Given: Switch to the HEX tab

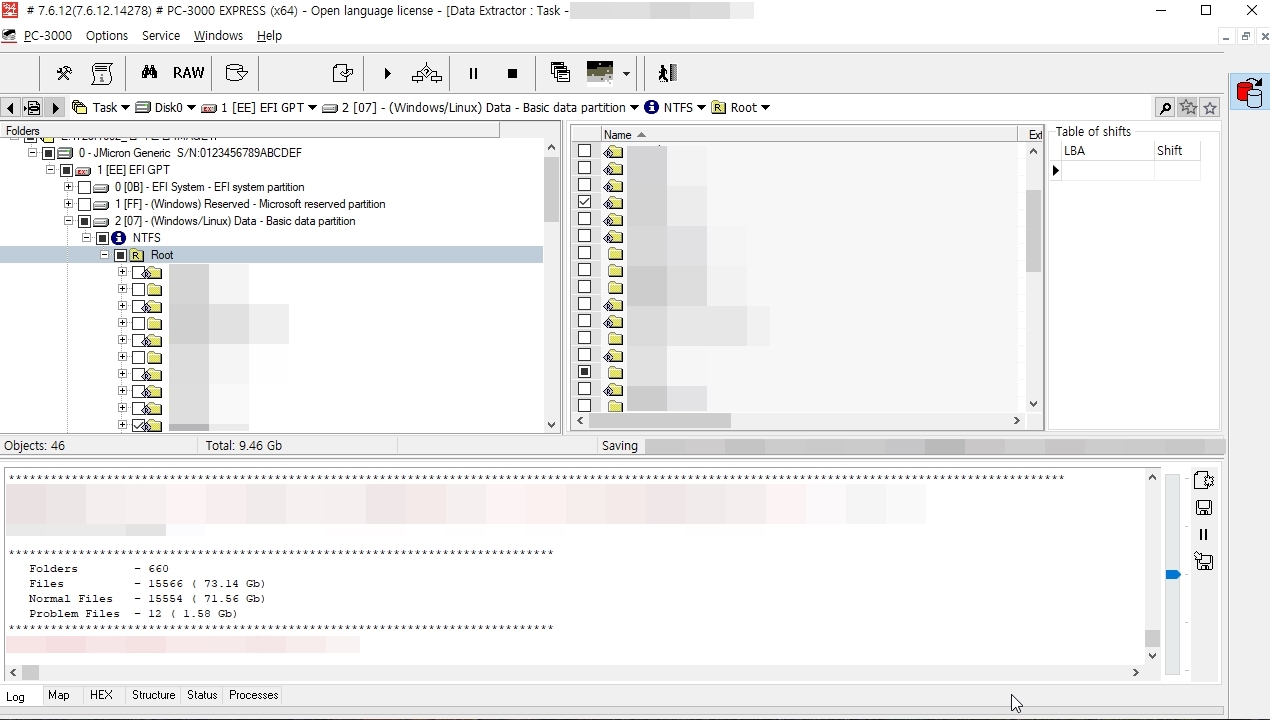Looking at the screenshot, I should point(101,695).
